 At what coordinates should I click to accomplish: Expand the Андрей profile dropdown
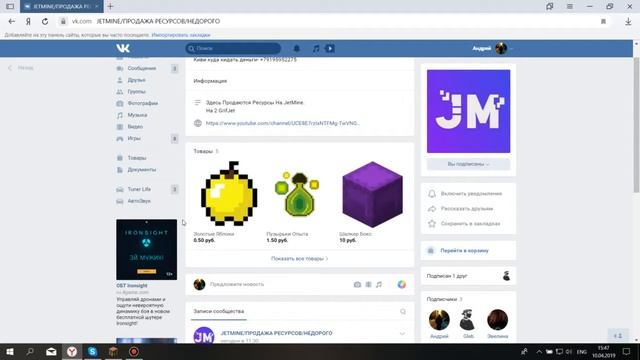click(x=493, y=48)
